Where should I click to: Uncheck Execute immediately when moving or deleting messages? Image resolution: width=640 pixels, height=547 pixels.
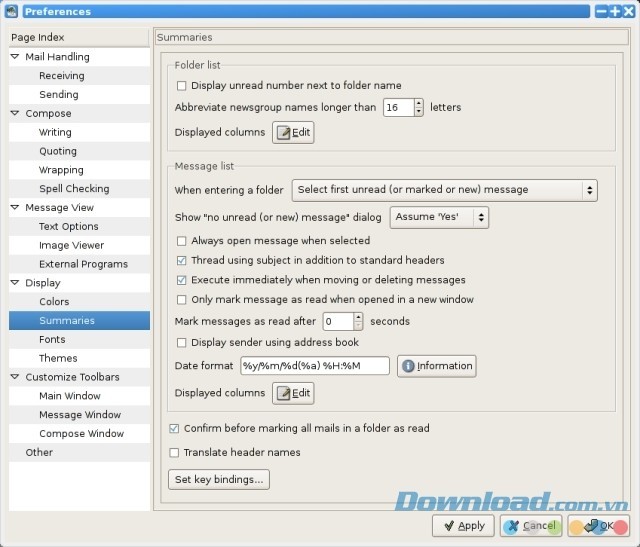[182, 280]
